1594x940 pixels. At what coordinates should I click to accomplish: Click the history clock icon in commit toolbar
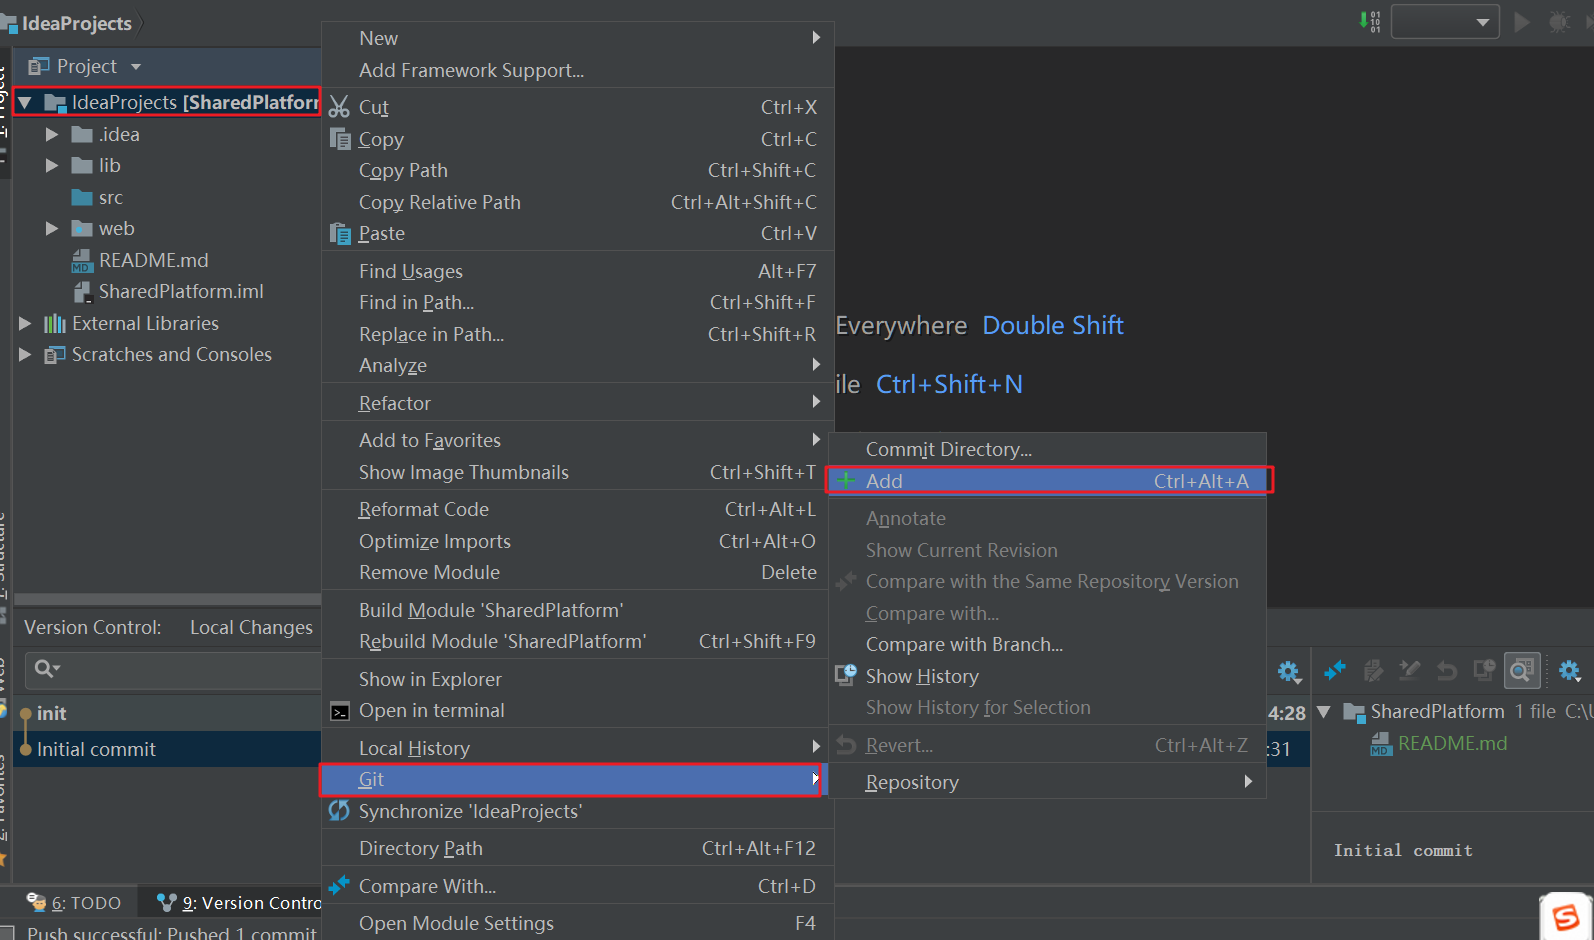[x=1484, y=670]
